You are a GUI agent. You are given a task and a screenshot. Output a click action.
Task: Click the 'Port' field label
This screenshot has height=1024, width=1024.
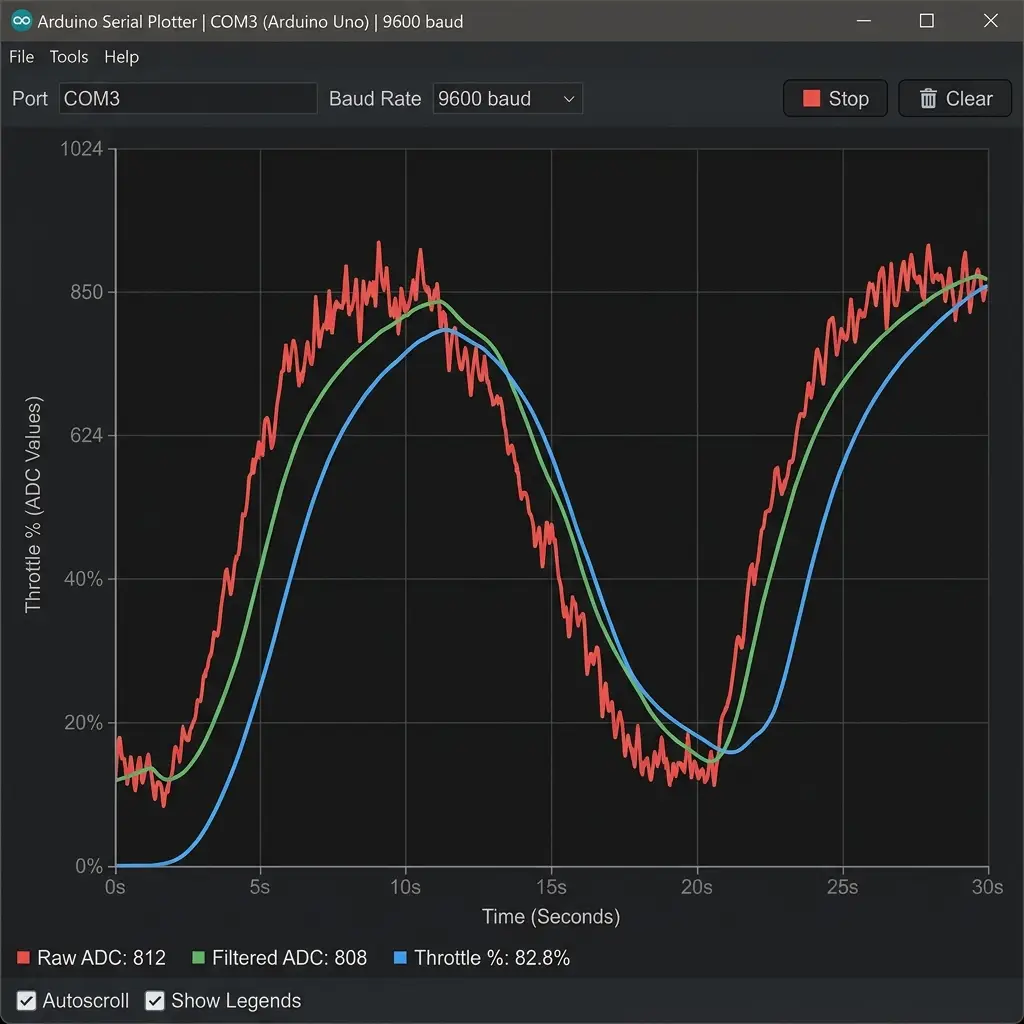point(30,99)
